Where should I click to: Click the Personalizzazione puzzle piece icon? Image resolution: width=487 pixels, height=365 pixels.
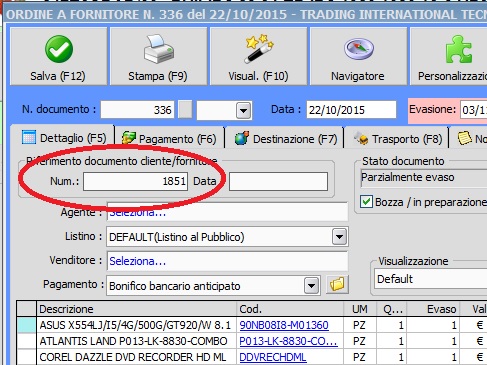tap(459, 49)
